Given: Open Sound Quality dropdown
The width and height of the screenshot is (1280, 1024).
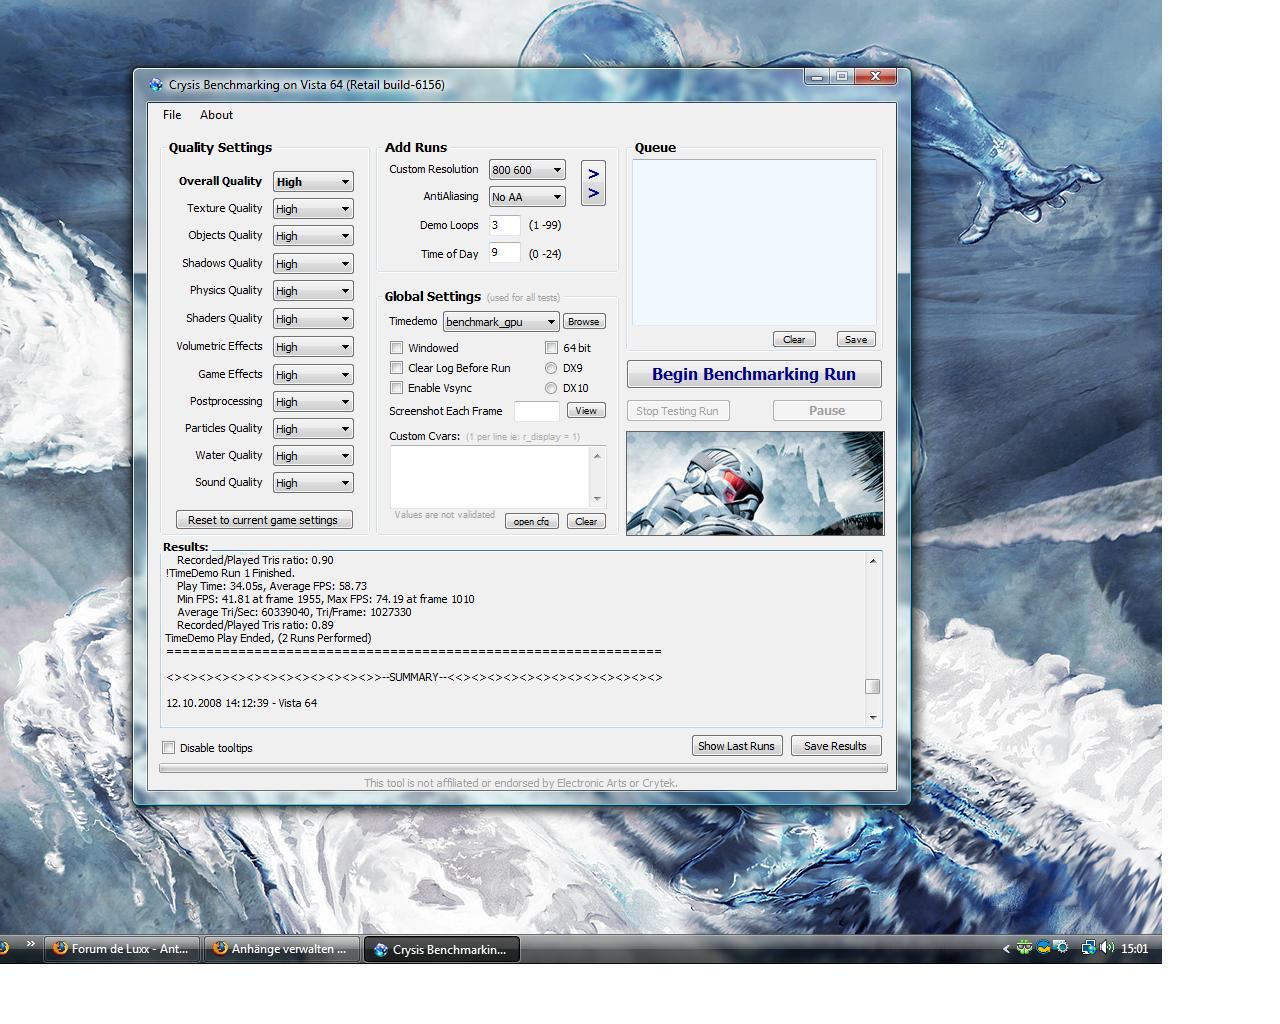Looking at the screenshot, I should click(313, 483).
